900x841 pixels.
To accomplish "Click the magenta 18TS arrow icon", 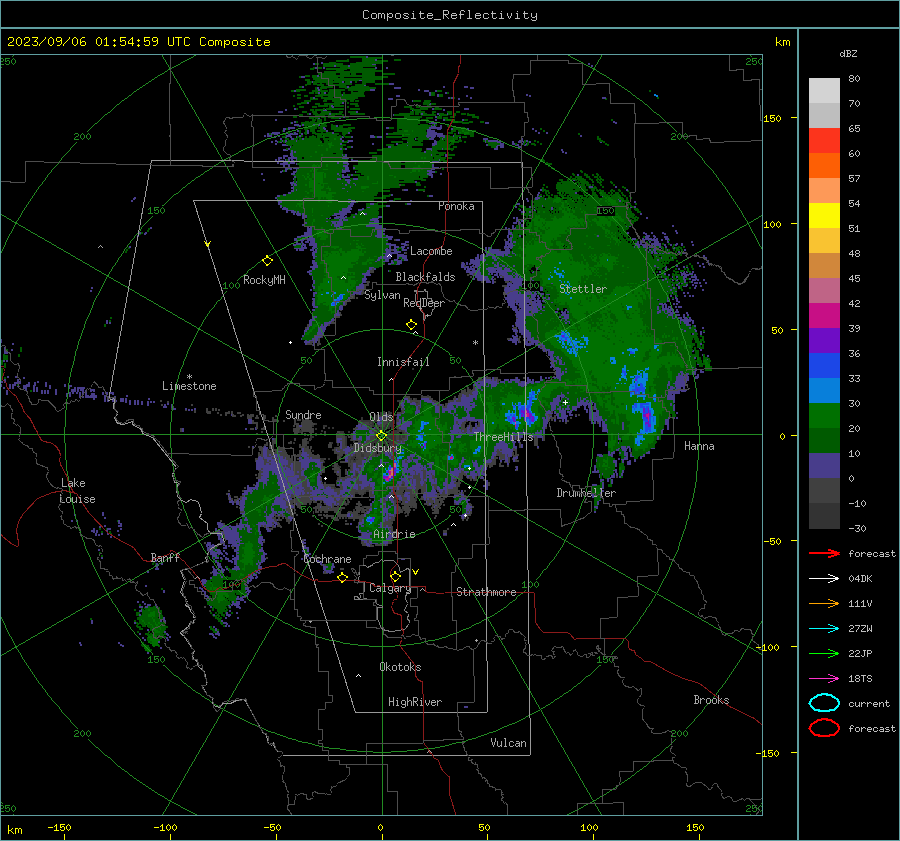I will coord(824,678).
